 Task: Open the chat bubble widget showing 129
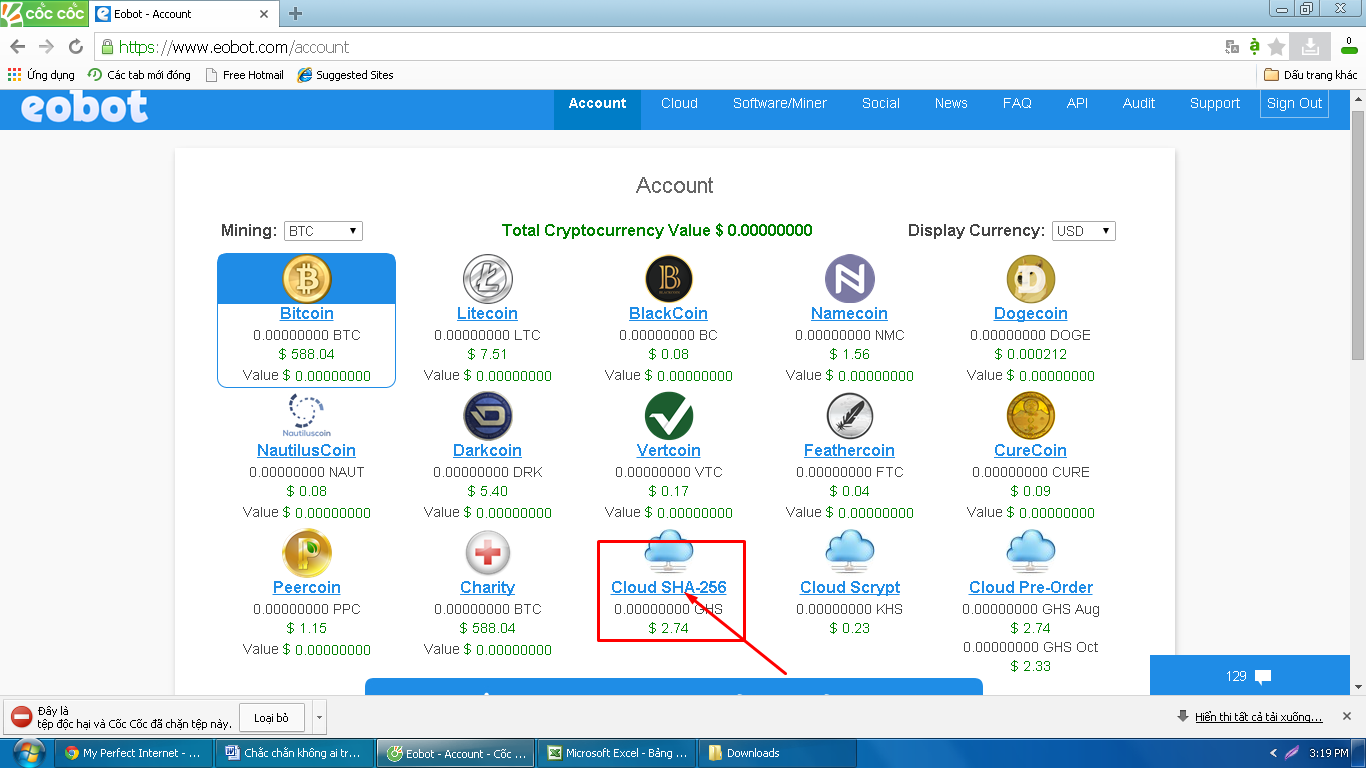[1250, 676]
